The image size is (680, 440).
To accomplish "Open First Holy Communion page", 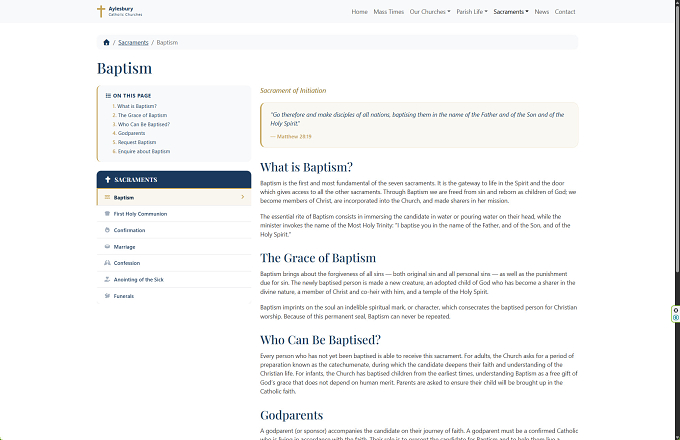I will point(174,214).
